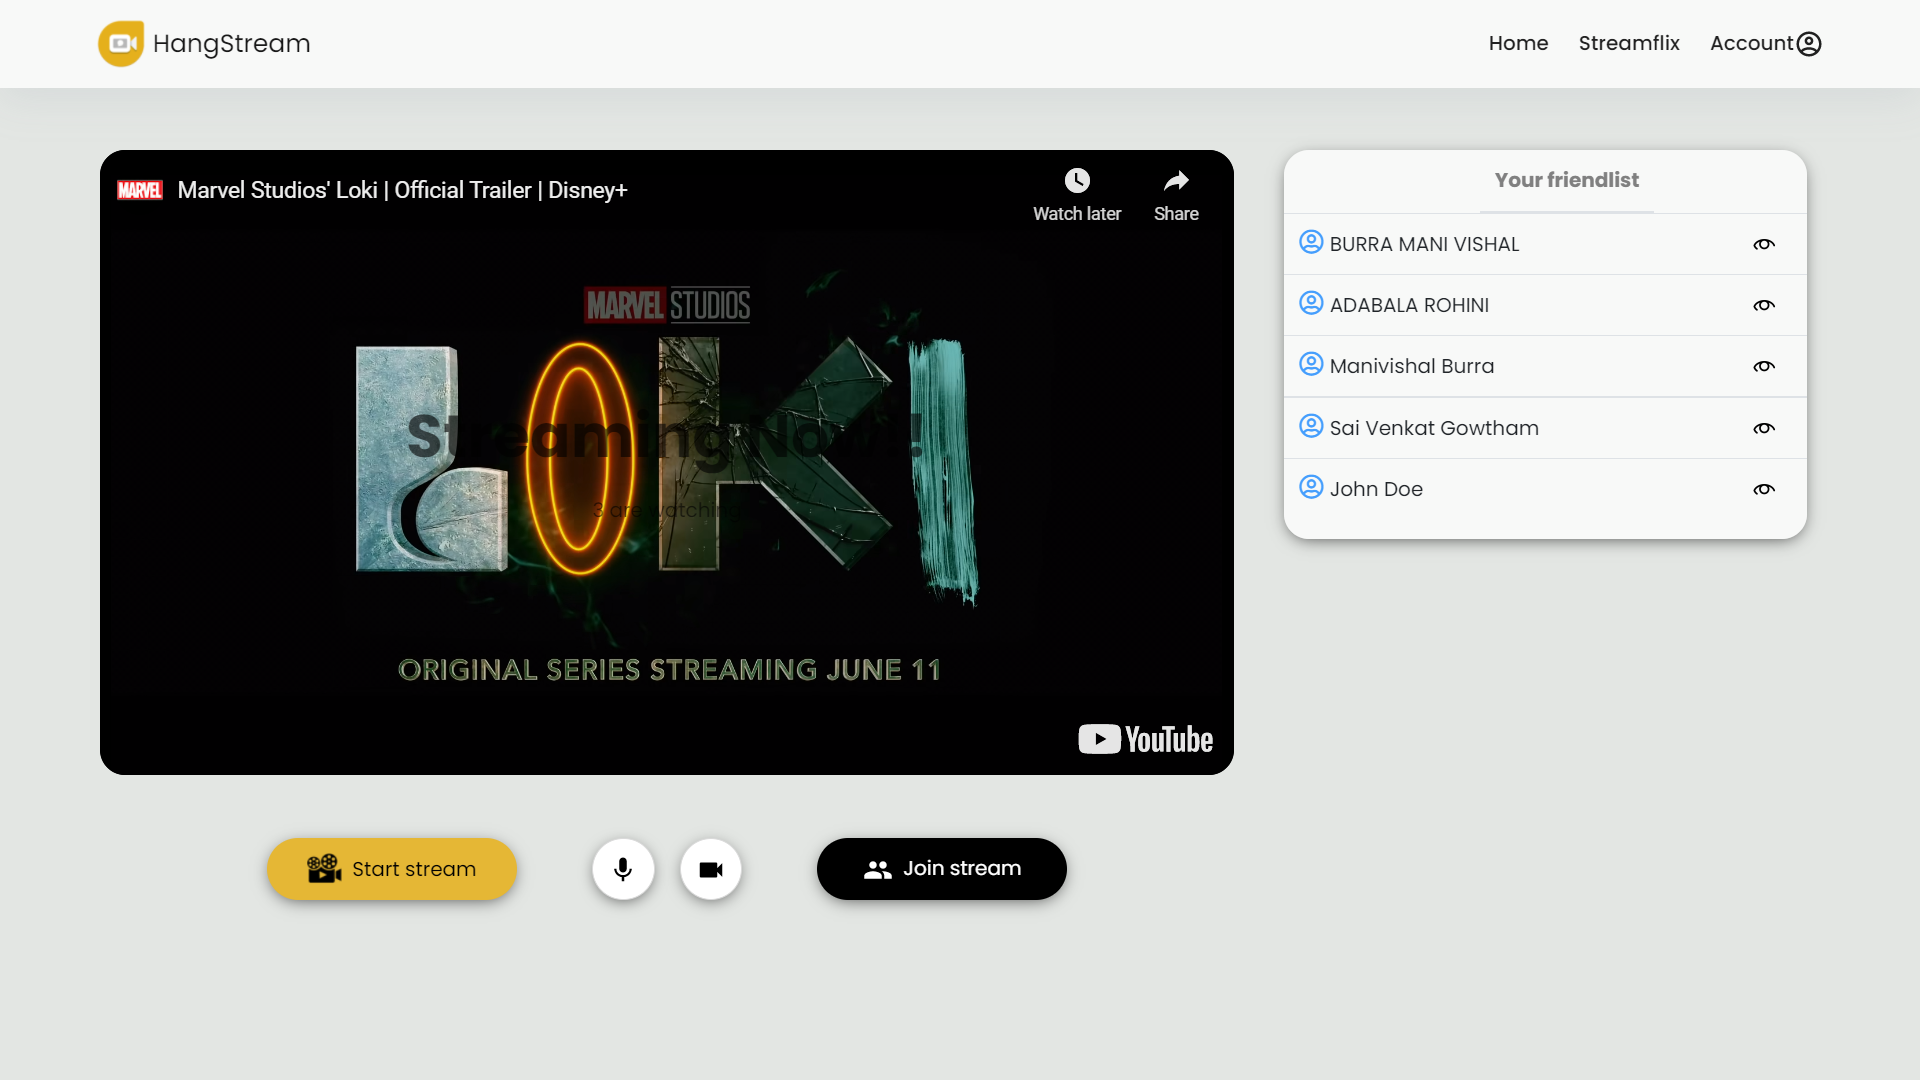Click the YouTube logo on the video
The width and height of the screenshot is (1920, 1080).
tap(1145, 739)
